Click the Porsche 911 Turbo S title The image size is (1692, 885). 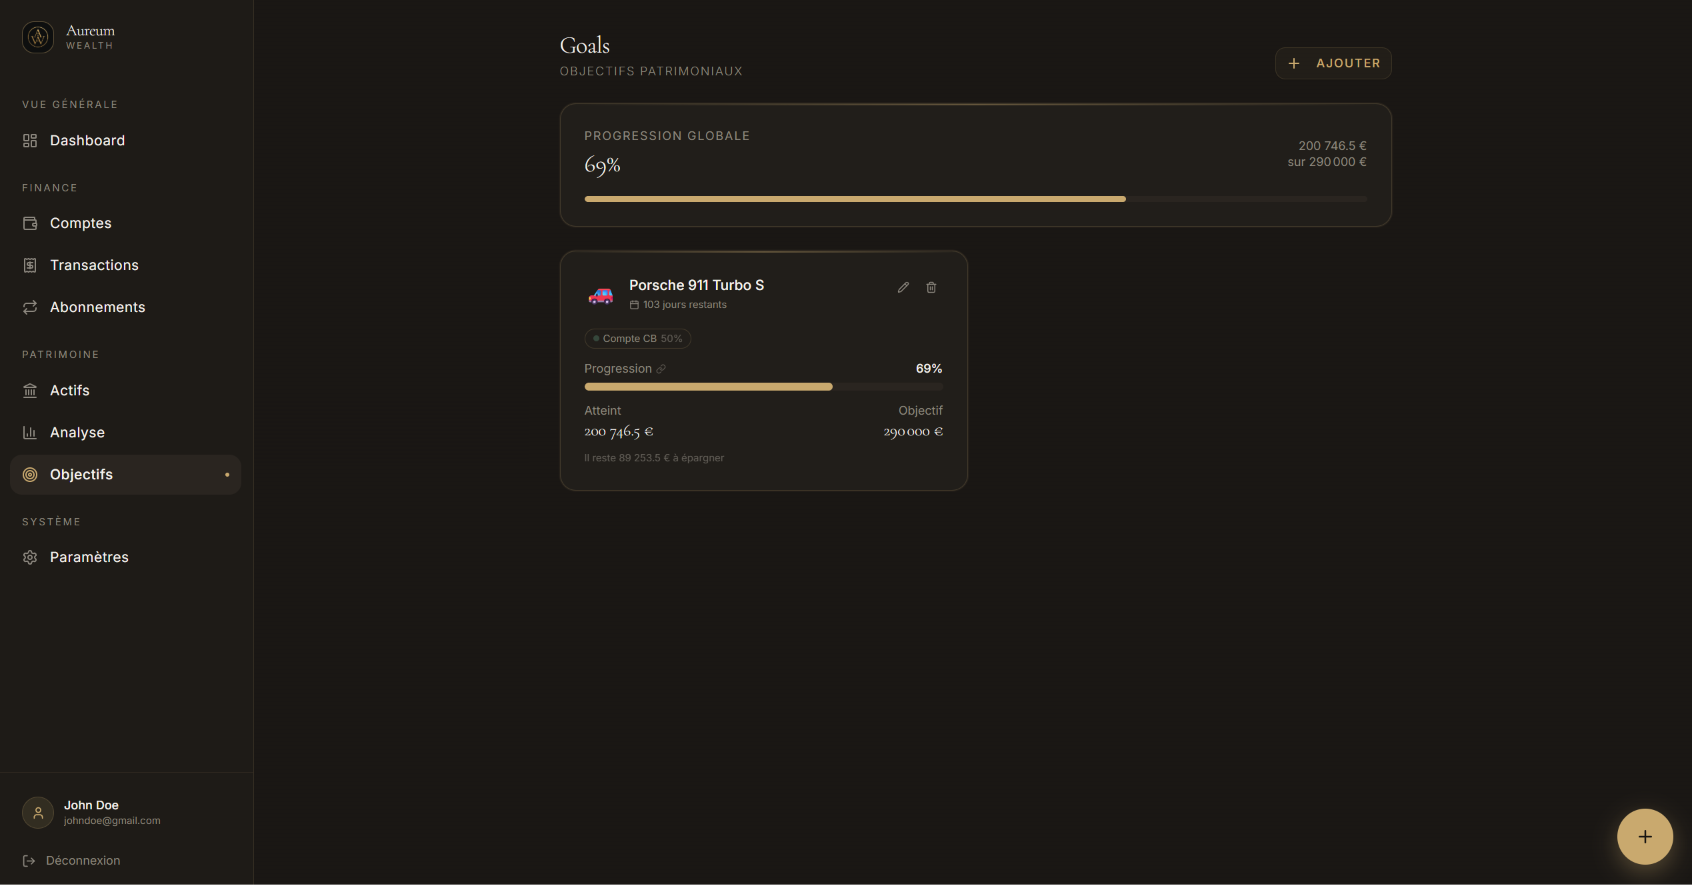pyautogui.click(x=697, y=285)
